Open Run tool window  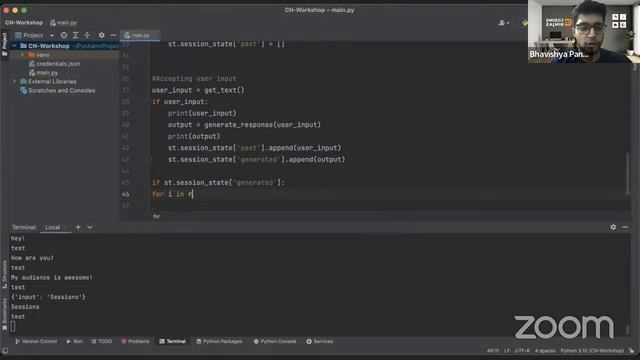(74, 341)
